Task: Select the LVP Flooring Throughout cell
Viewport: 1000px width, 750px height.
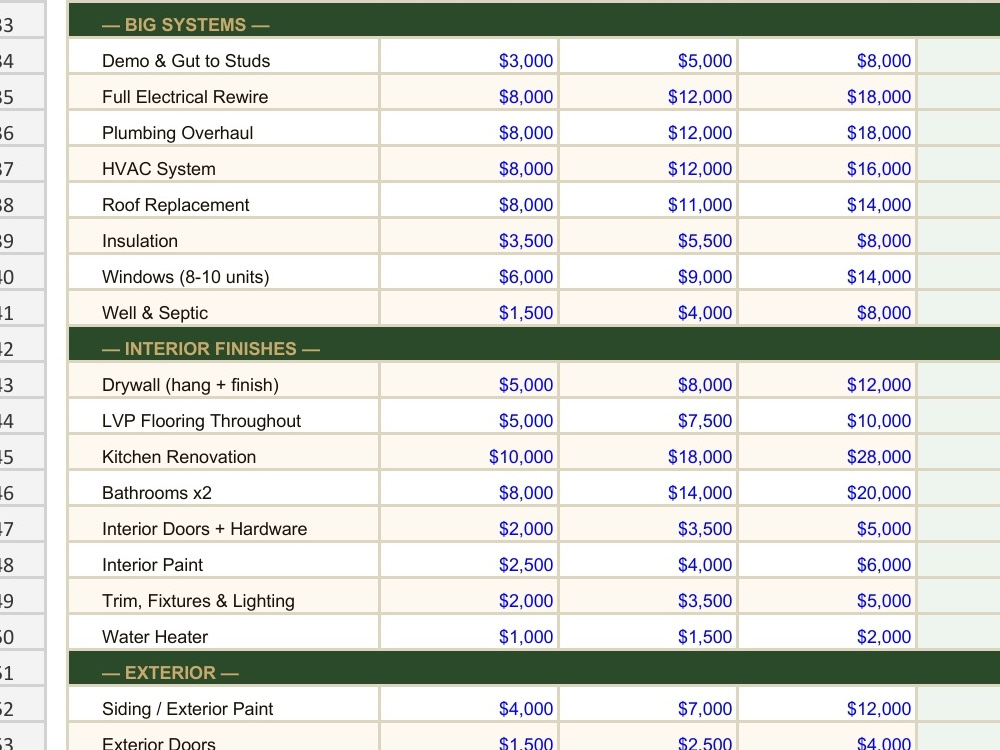Action: point(224,416)
